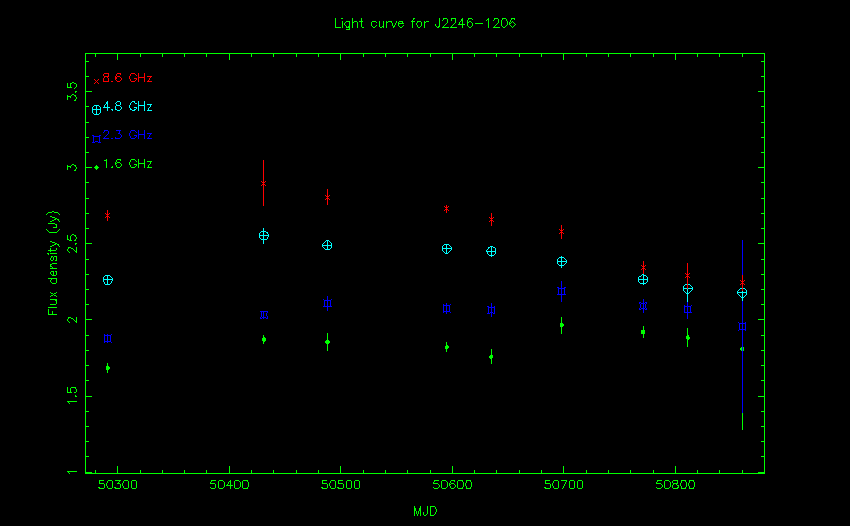The image size is (850, 526).
Task: Select the green 1.6 GHz point near MJD 50430
Action: click(x=264, y=340)
